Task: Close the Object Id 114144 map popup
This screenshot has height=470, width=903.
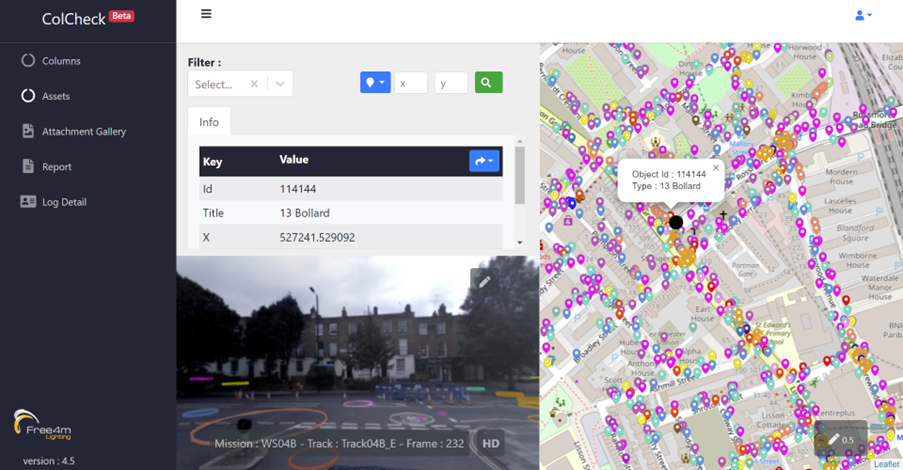Action: [x=716, y=168]
